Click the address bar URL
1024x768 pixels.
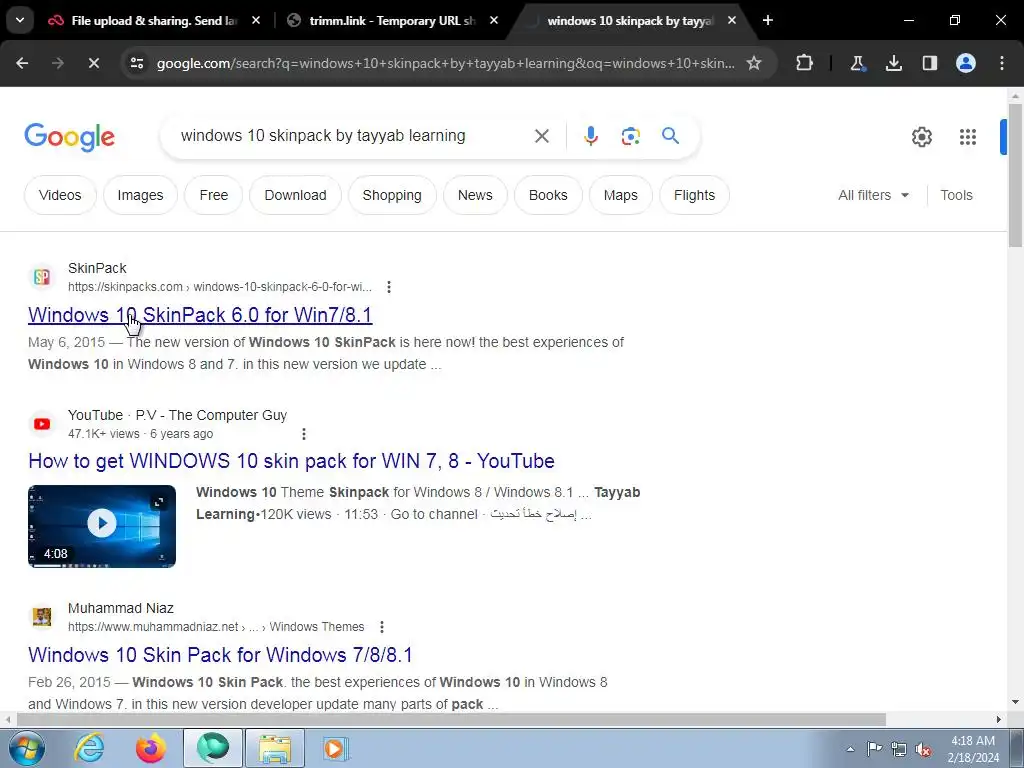[445, 63]
